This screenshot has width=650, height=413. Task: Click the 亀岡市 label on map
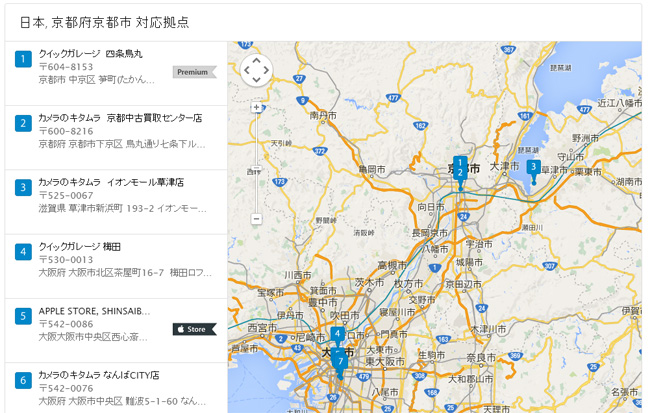coord(372,169)
